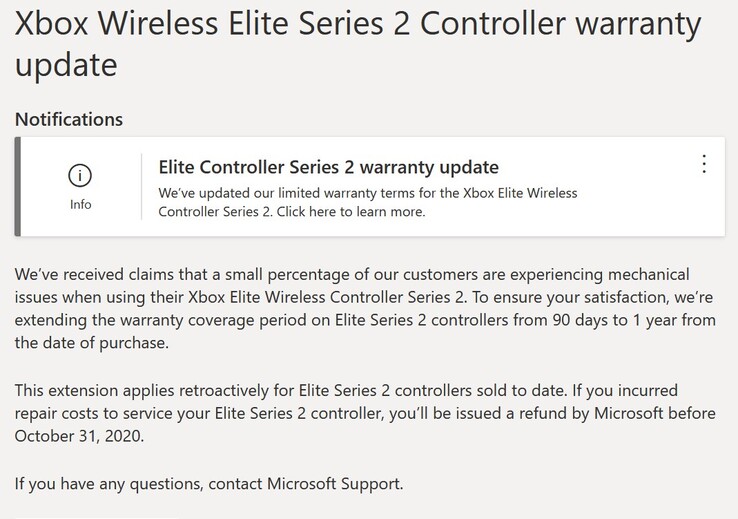Select the "We've updated our limited warranty" notification text
This screenshot has width=738, height=519.
click(x=367, y=192)
